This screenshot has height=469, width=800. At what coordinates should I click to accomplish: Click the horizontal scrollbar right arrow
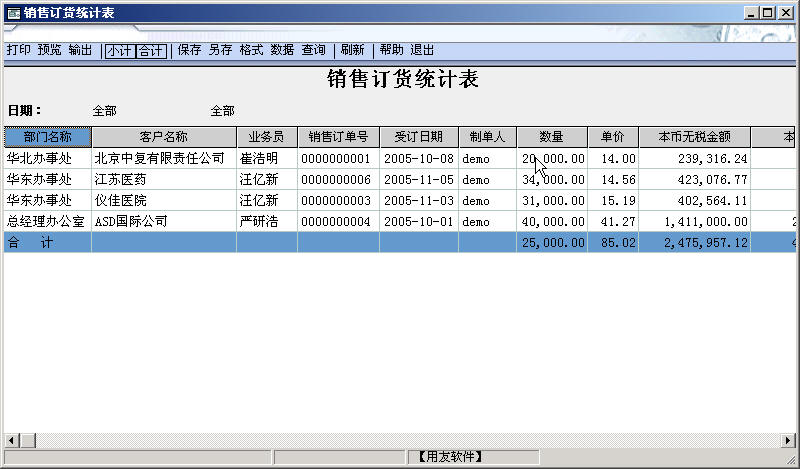tap(787, 440)
